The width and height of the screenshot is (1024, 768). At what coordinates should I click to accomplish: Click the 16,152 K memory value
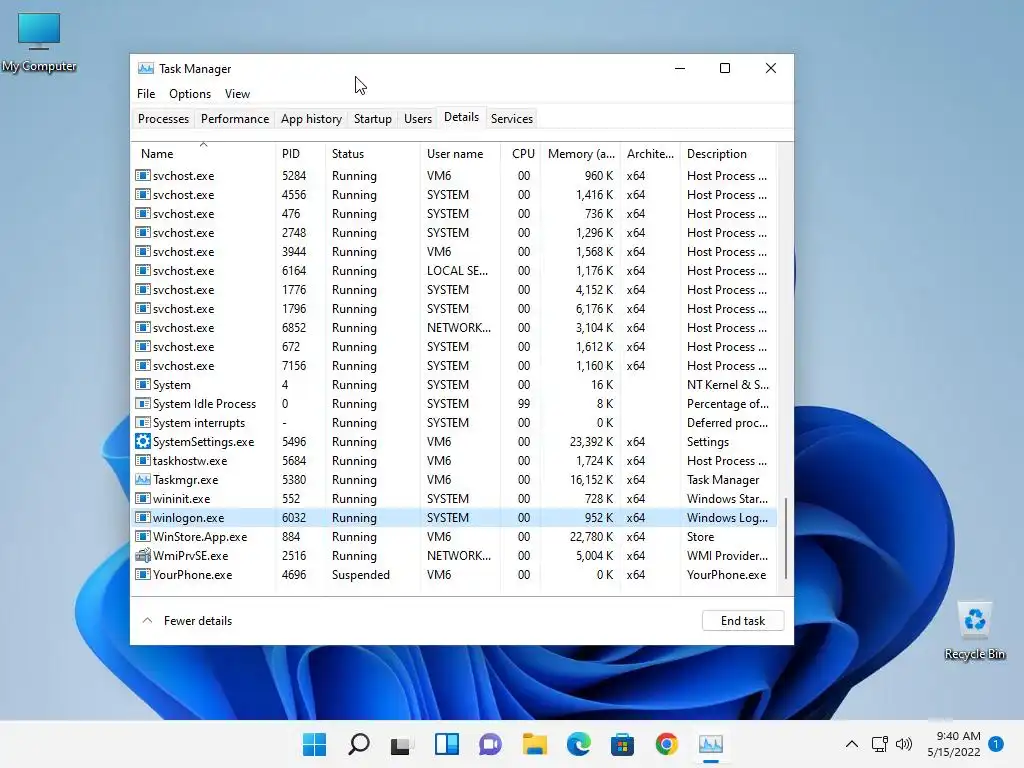click(x=591, y=479)
